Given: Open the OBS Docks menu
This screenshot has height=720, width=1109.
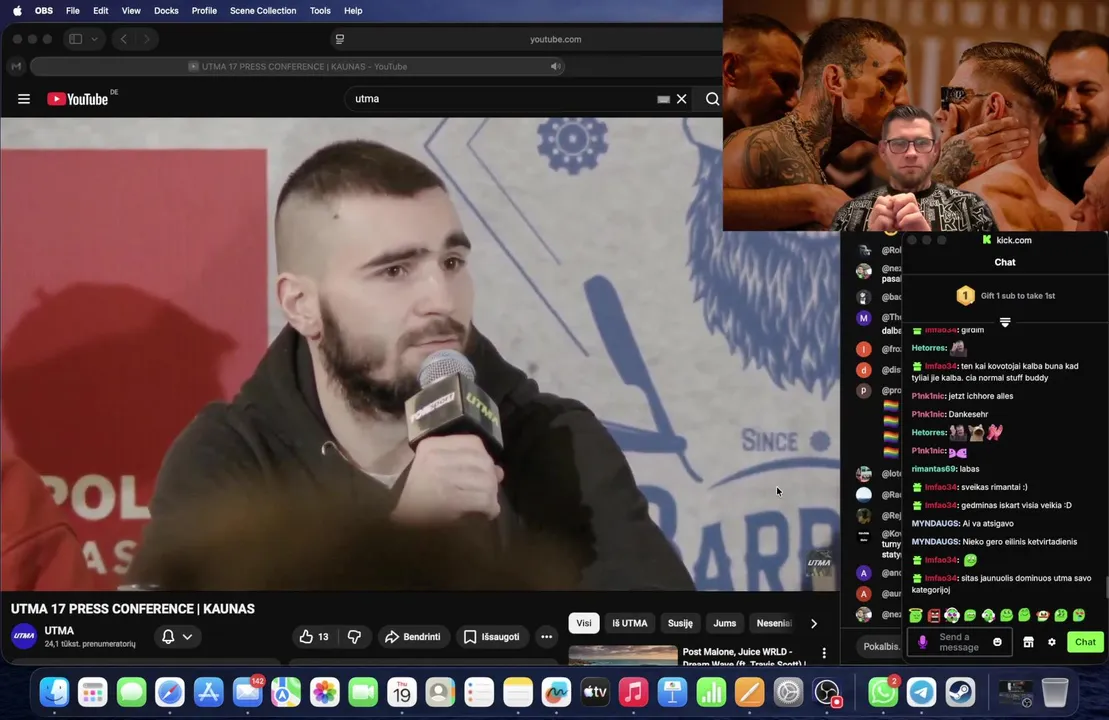Looking at the screenshot, I should click(166, 11).
